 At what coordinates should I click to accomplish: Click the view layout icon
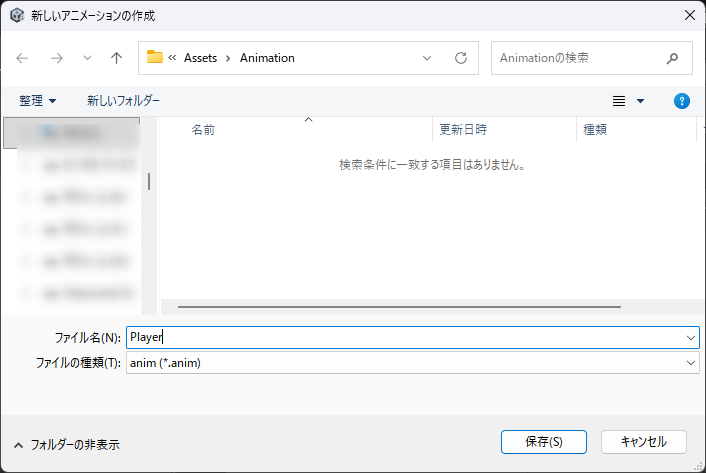(619, 101)
